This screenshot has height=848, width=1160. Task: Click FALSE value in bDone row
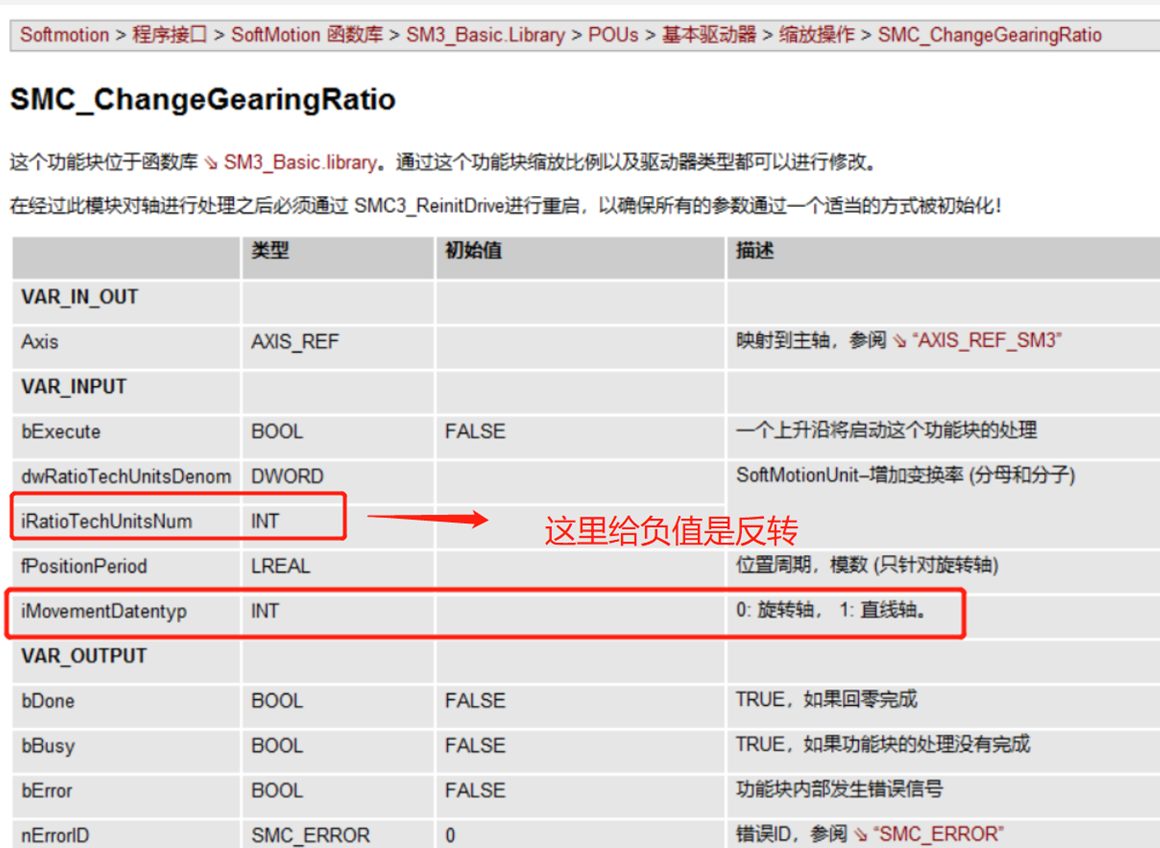pyautogui.click(x=475, y=701)
